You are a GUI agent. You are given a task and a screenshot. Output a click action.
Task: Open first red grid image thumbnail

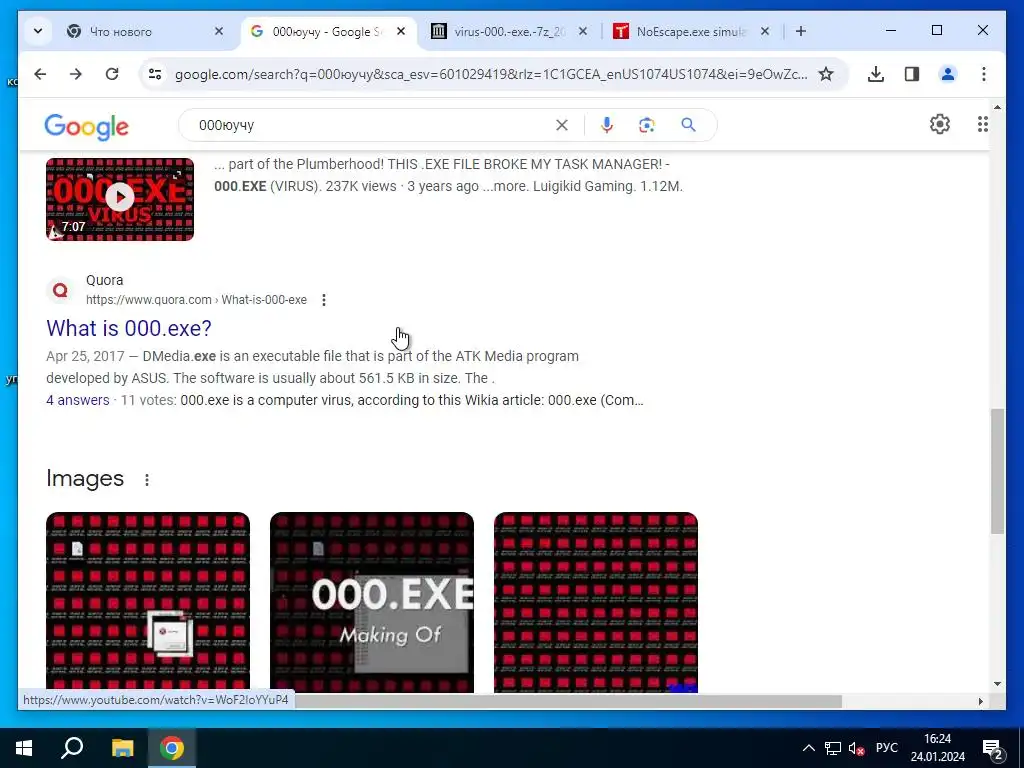coord(148,602)
